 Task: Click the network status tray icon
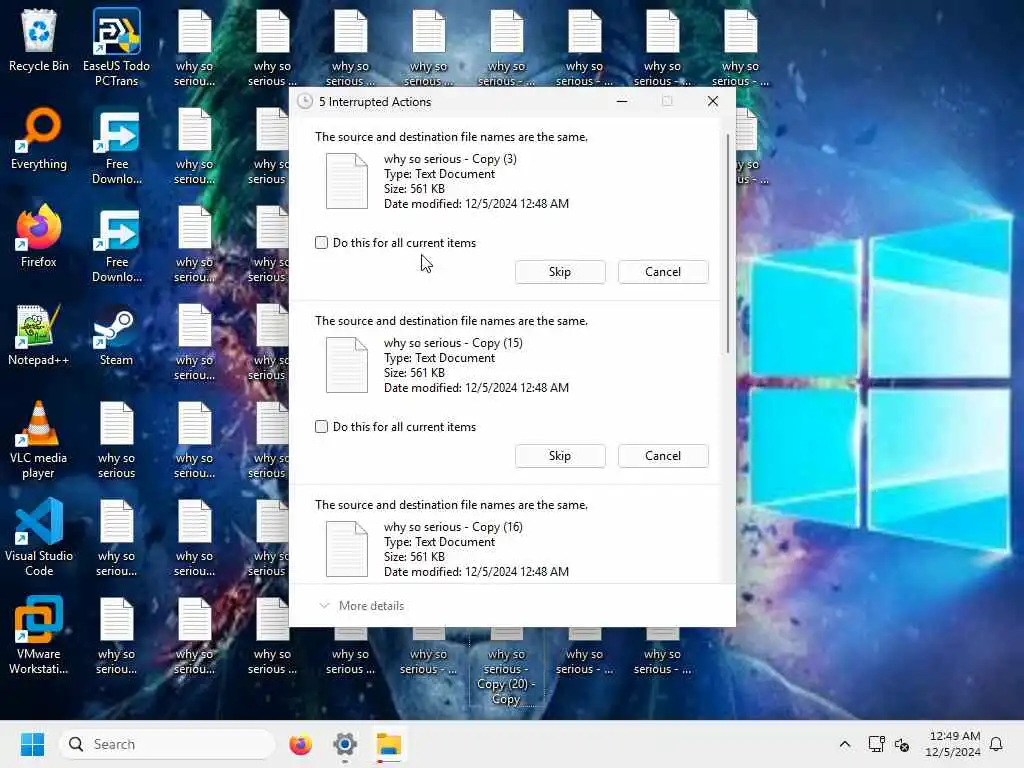(x=876, y=744)
